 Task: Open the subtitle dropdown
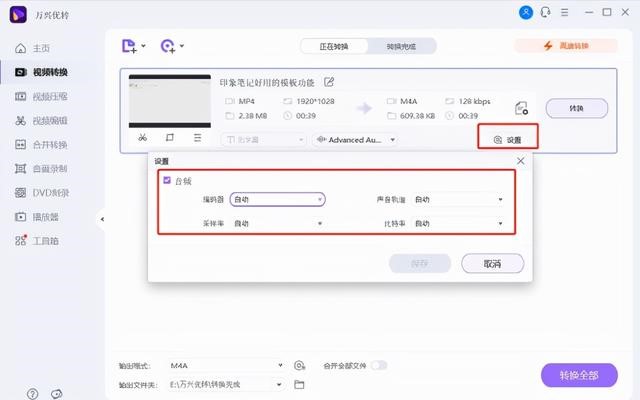pyautogui.click(x=264, y=140)
